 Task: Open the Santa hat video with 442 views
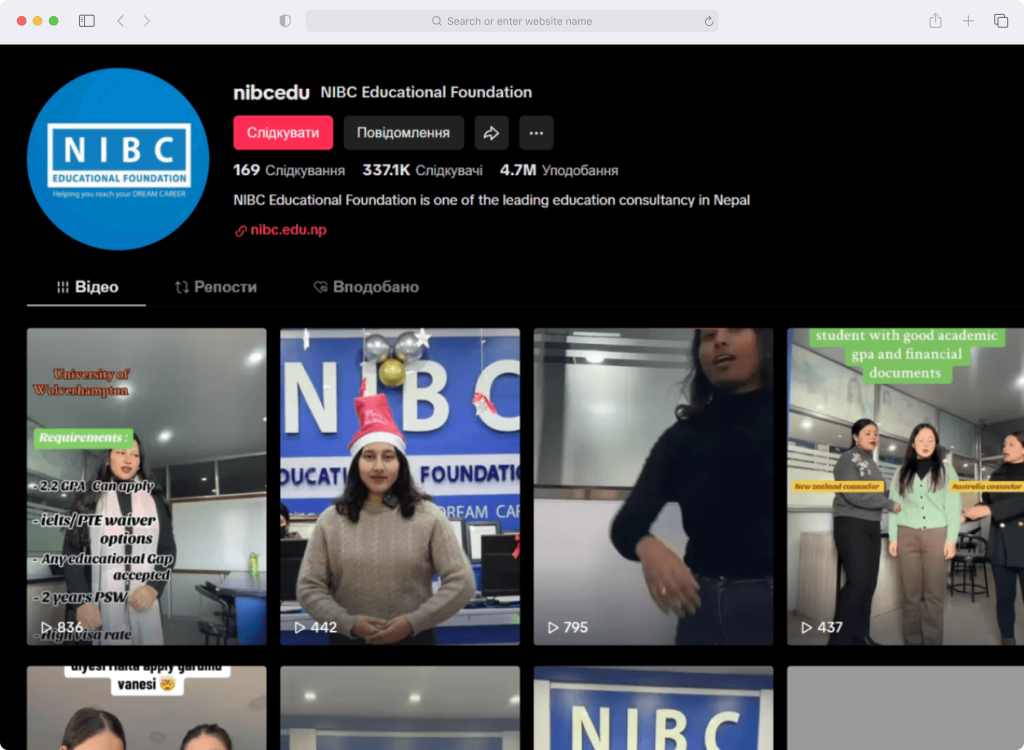click(400, 486)
